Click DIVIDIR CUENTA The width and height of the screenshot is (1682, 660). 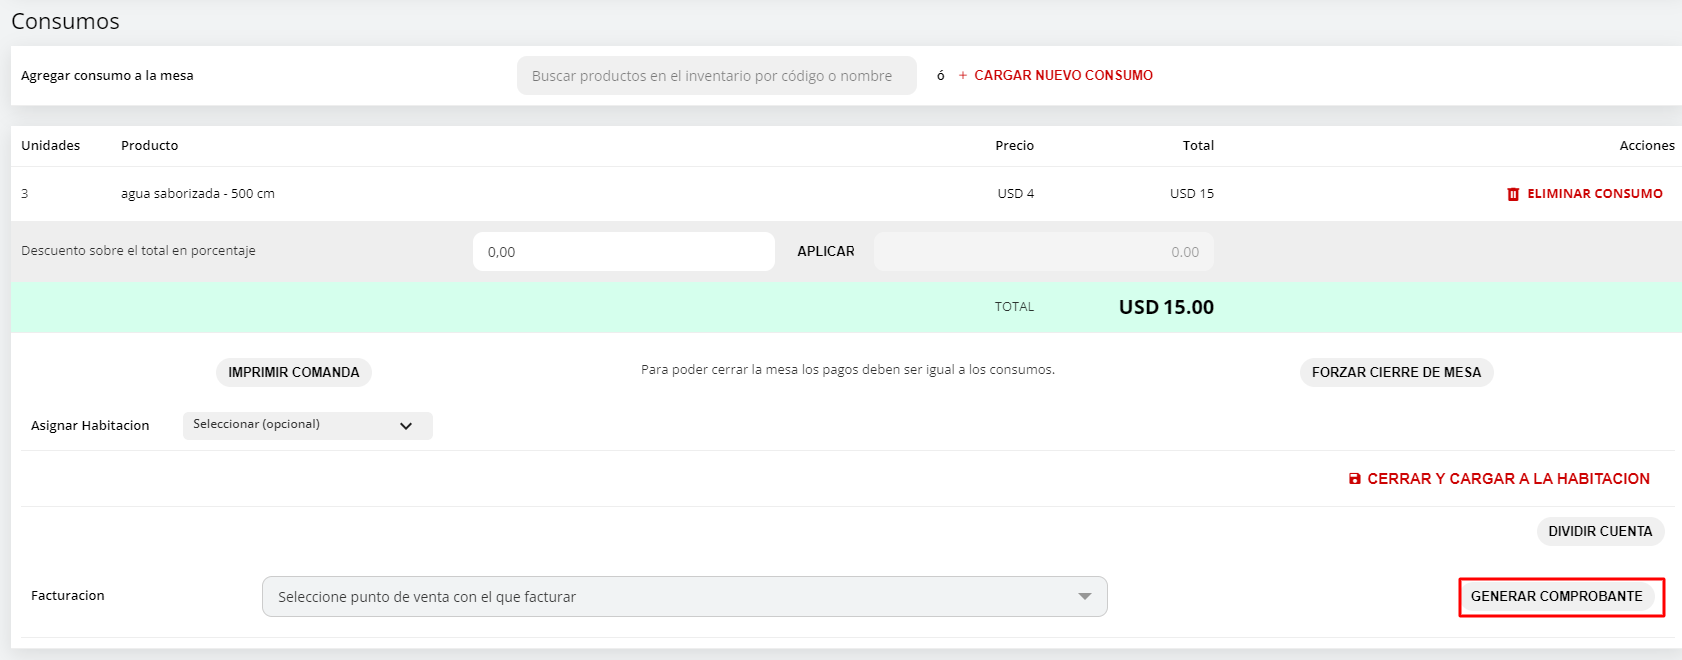[1600, 531]
